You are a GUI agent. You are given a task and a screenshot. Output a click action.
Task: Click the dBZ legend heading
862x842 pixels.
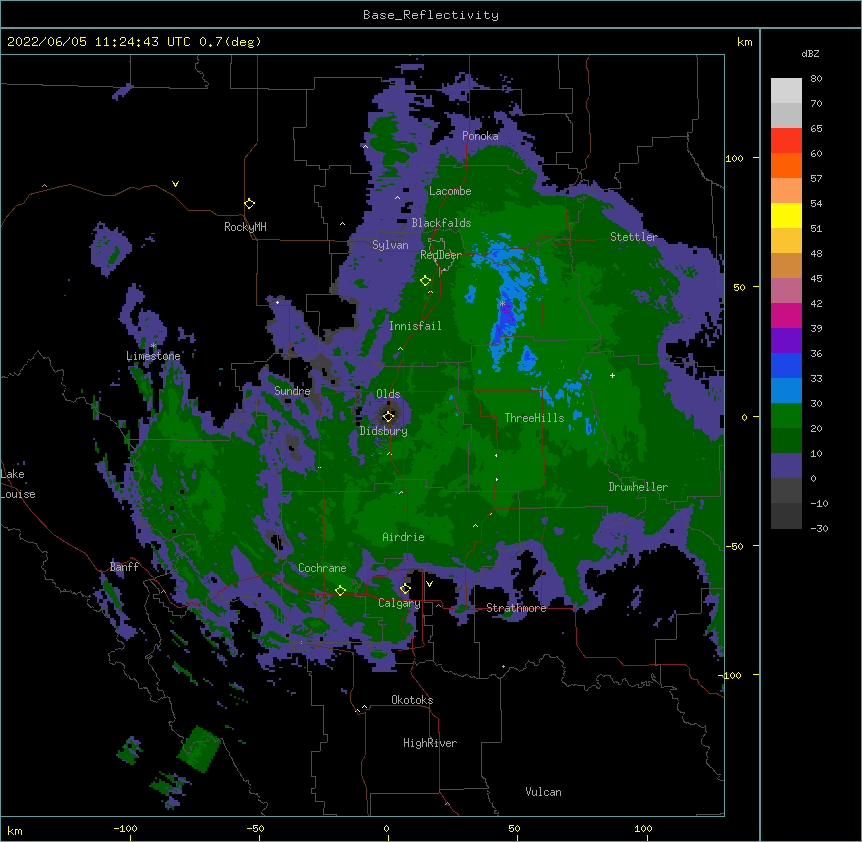810,53
